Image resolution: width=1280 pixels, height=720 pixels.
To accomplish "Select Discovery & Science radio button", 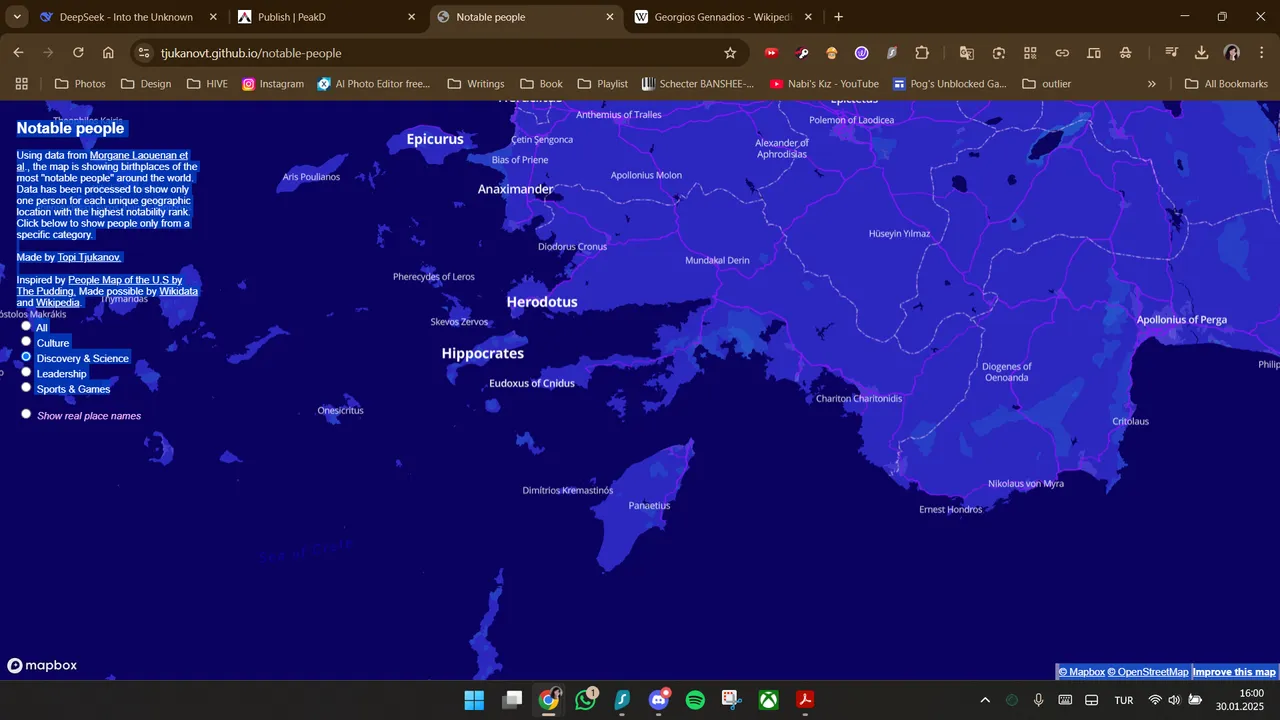I will [26, 356].
